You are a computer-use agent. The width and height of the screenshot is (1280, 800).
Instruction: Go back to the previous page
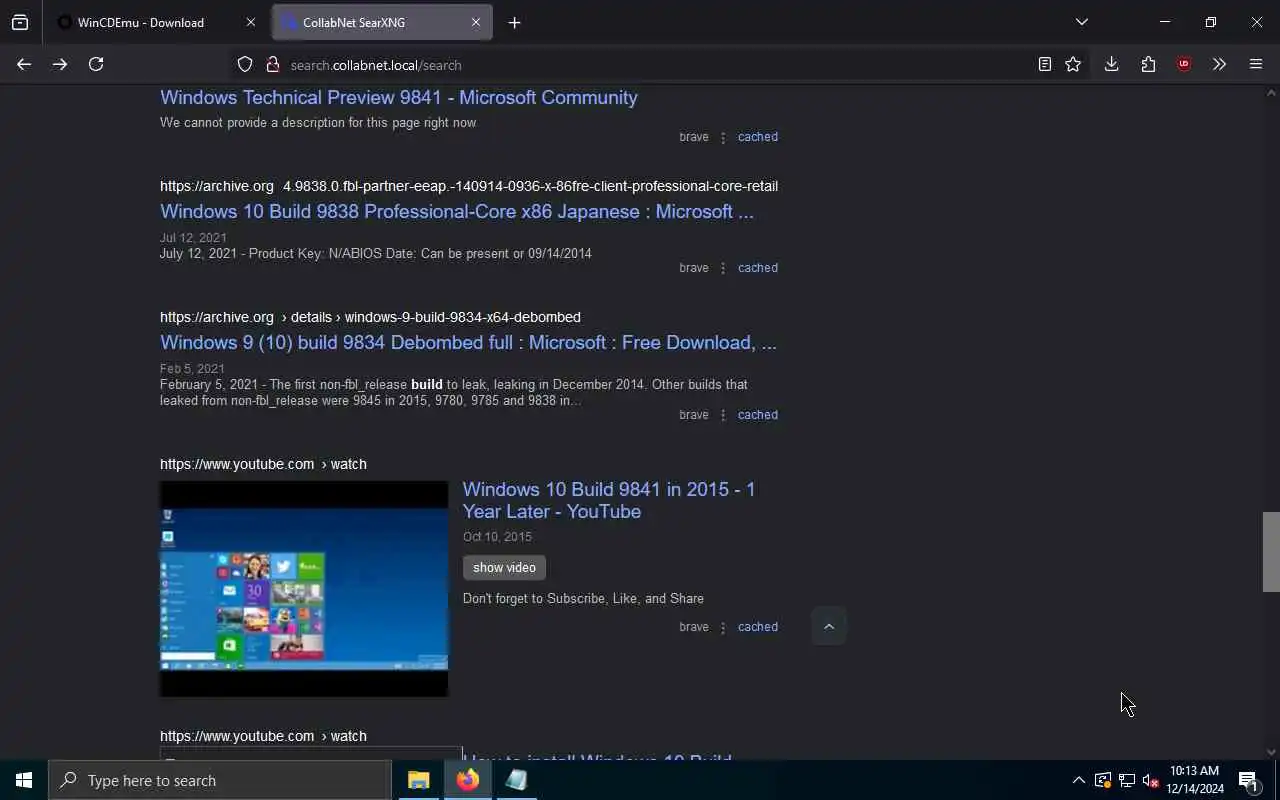pos(24,64)
